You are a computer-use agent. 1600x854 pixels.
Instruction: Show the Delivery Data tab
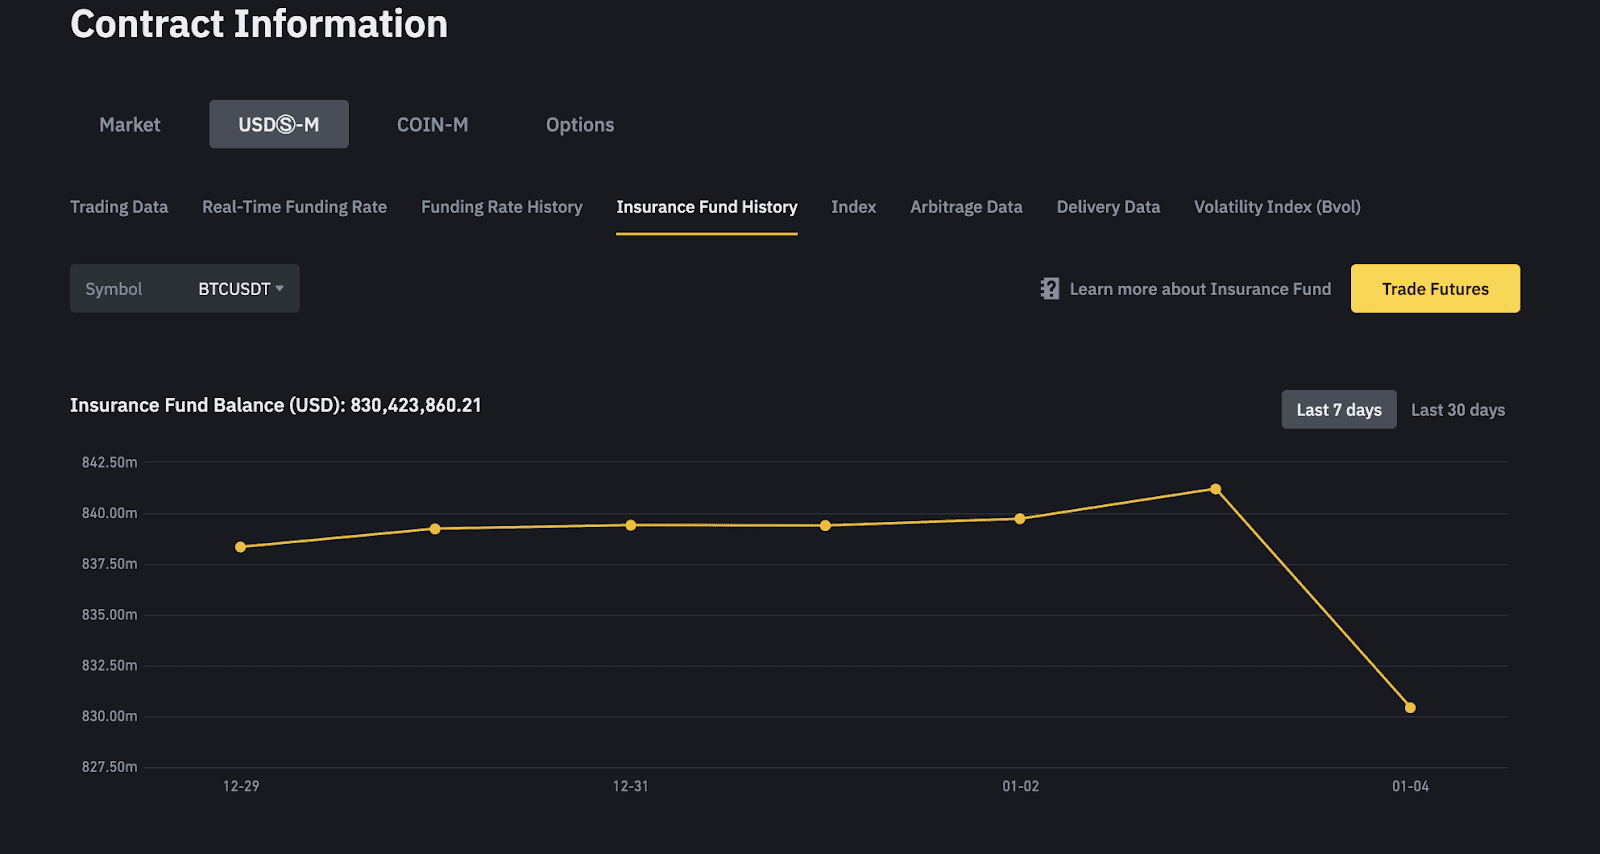(1108, 207)
